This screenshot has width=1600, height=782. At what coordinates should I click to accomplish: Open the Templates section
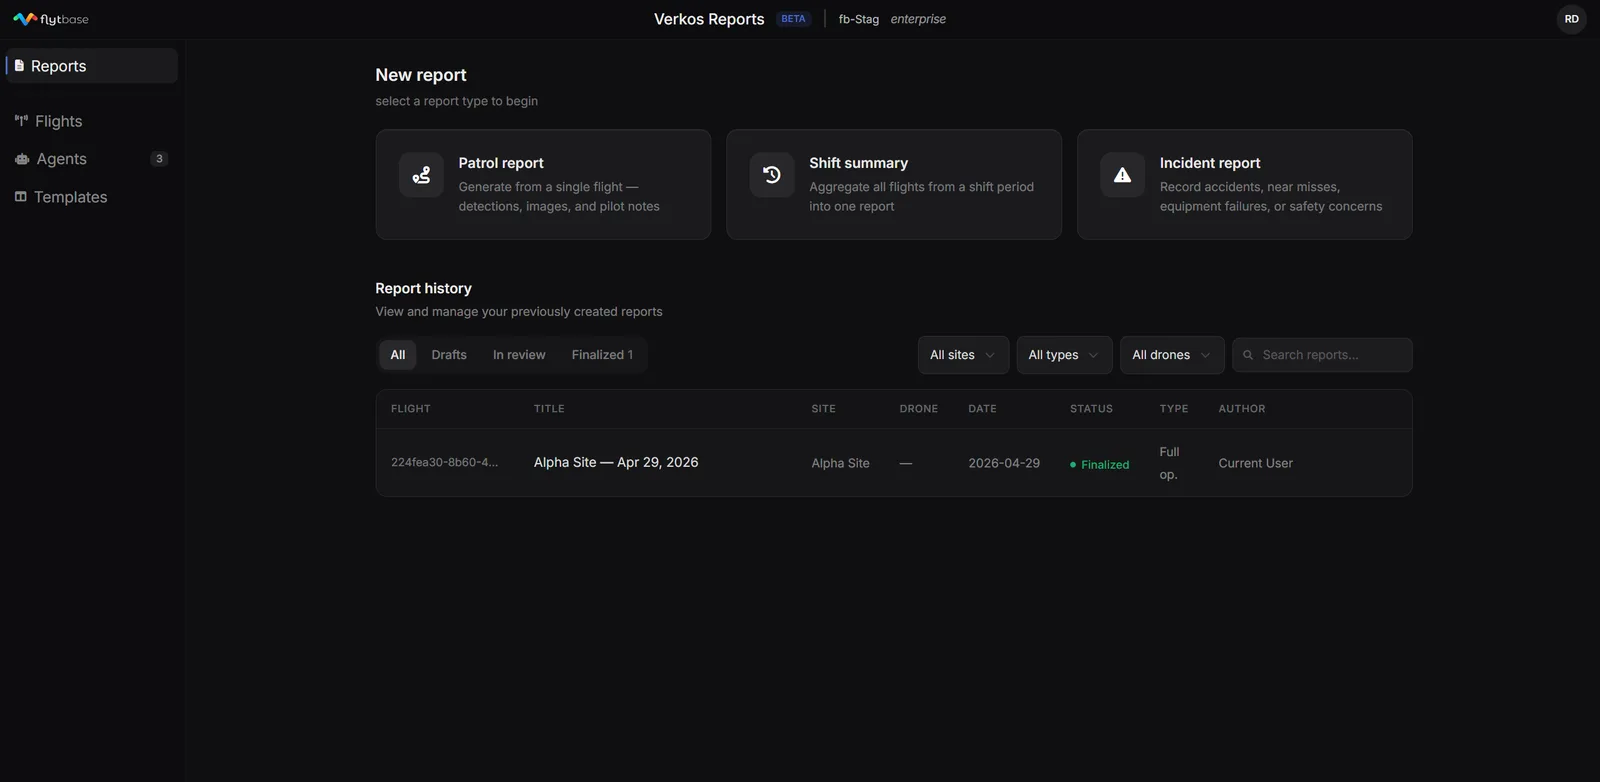(x=91, y=197)
